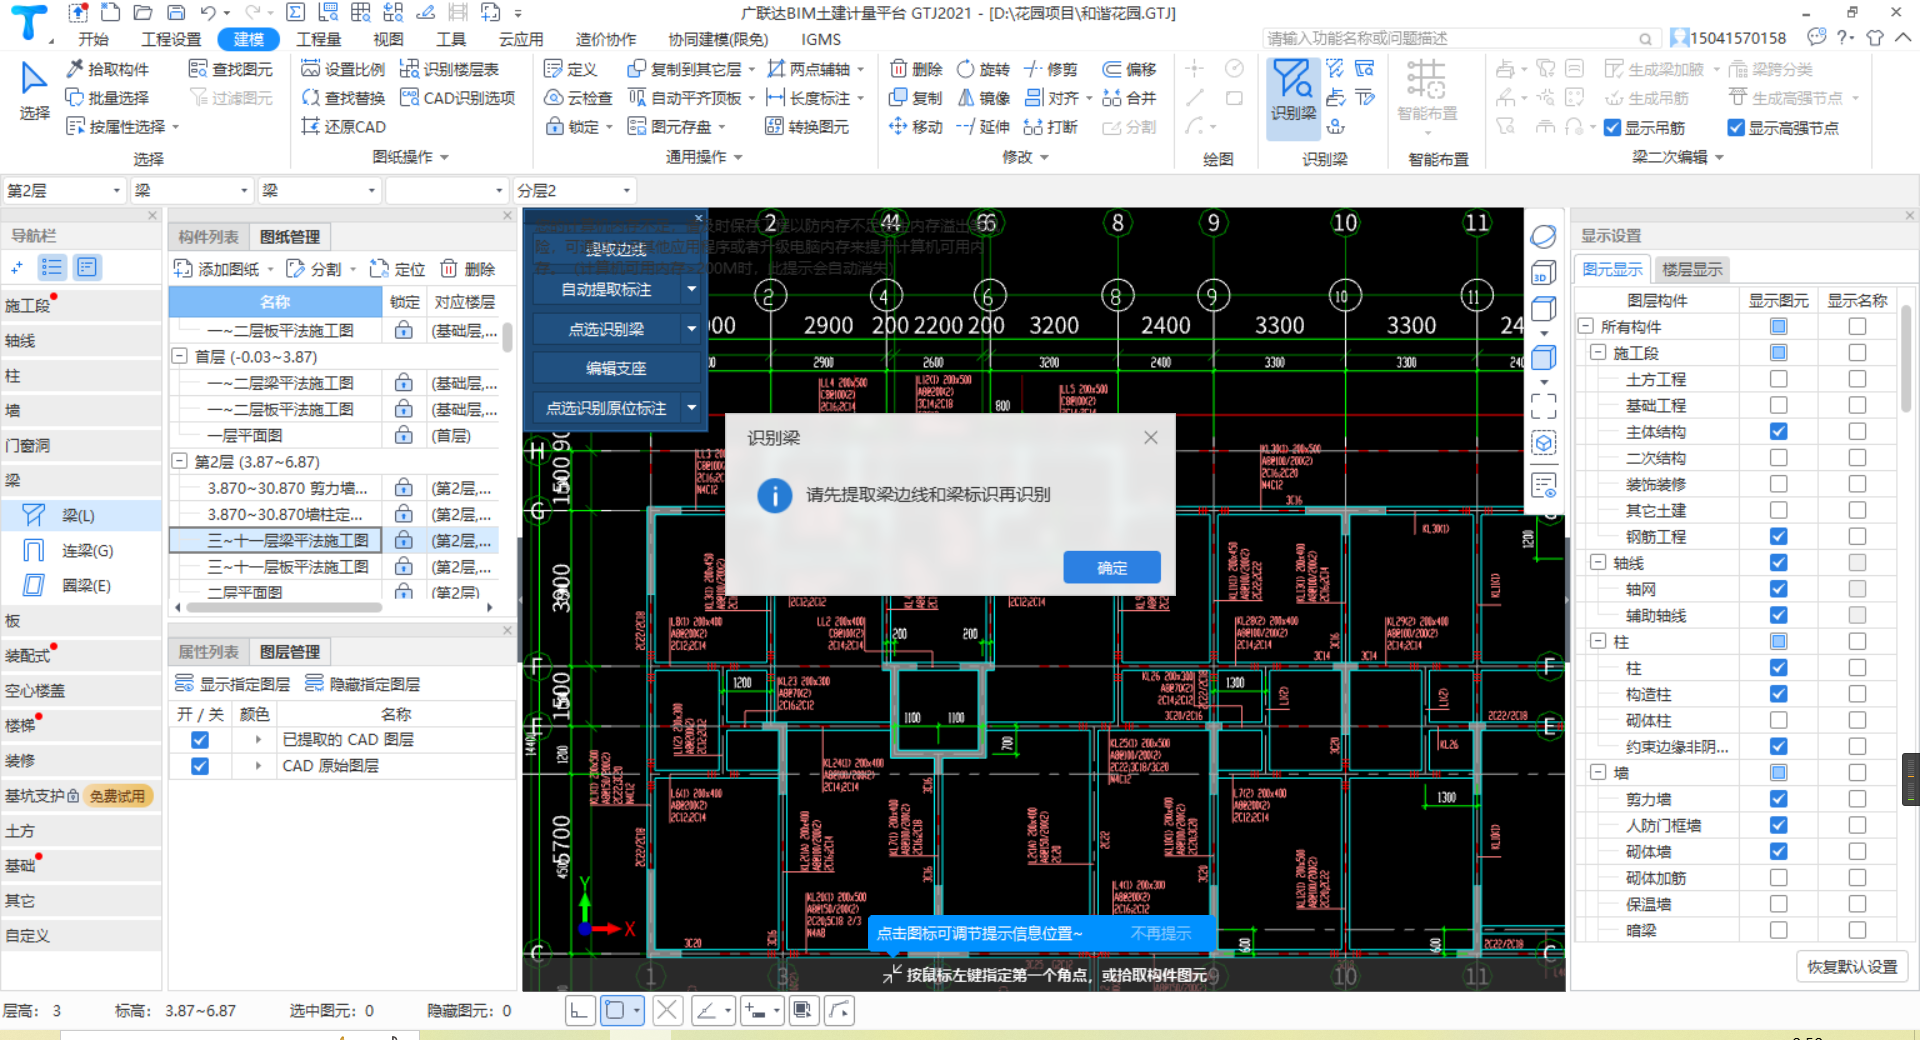Screen dimensions: 1920x1040
Task: Collapse the 轴线 node in display settings
Action: (x=1598, y=562)
